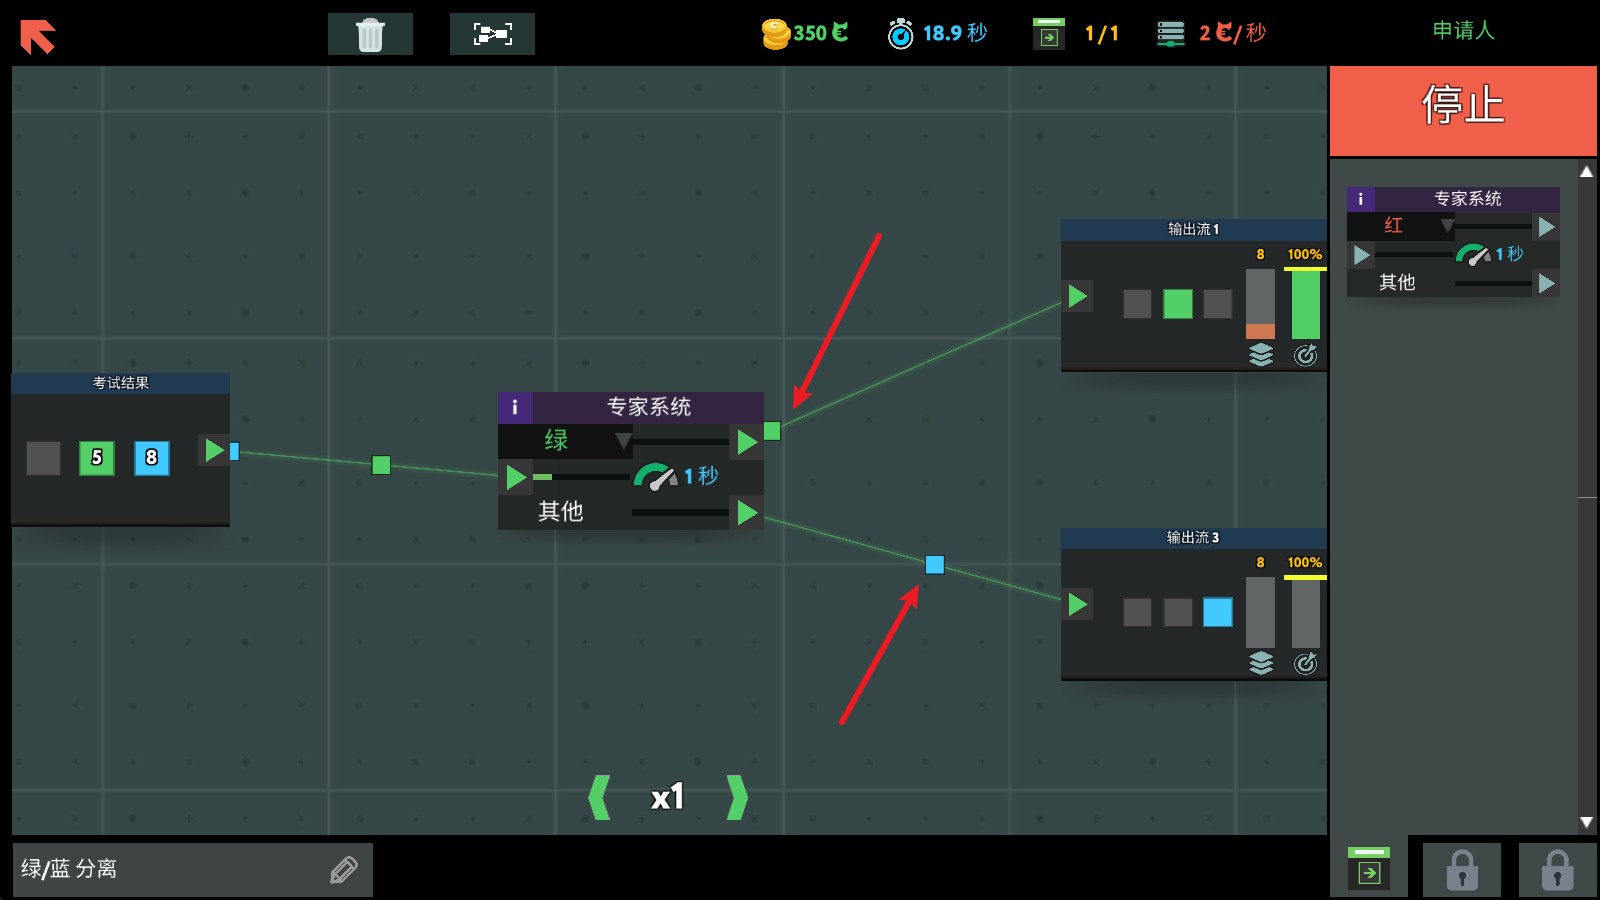The image size is (1600, 900).
Task: Click the 输出流 3 input port arrow
Action: point(1077,604)
